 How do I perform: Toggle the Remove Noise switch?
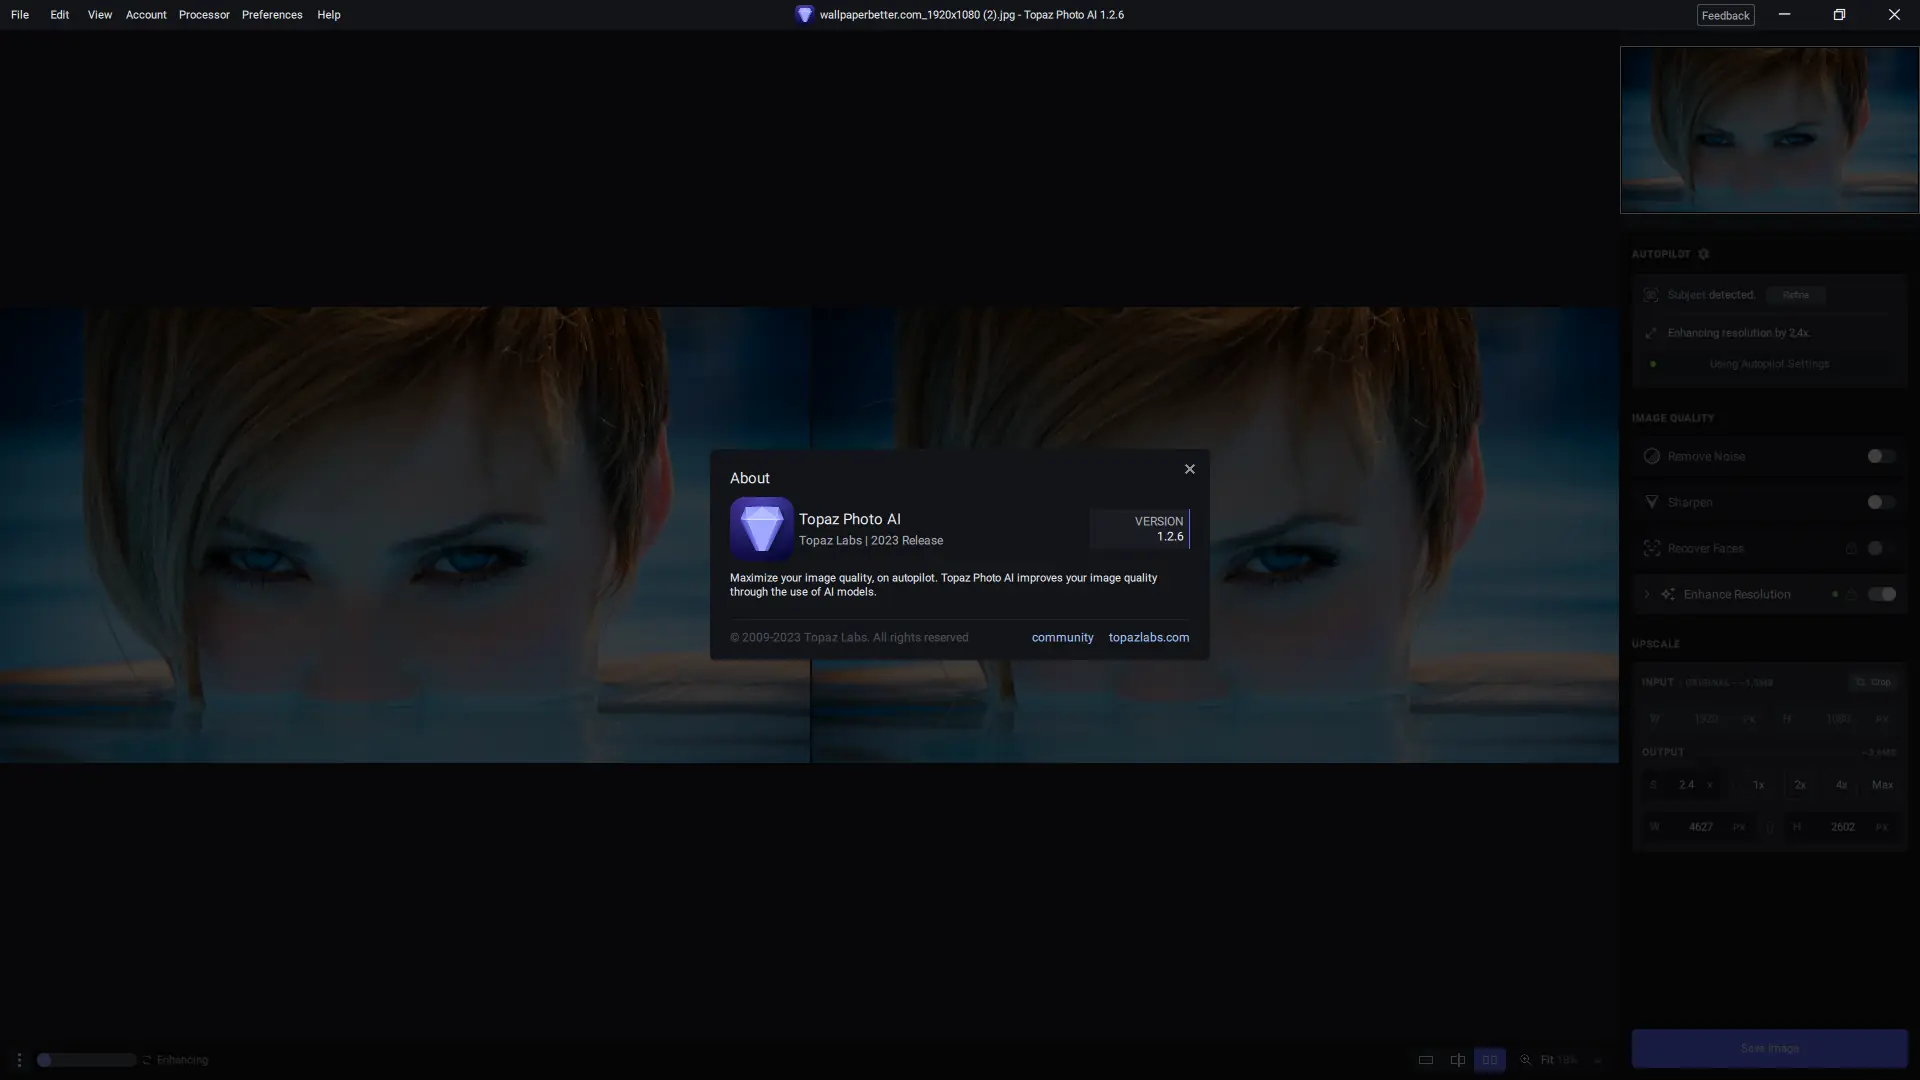1880,456
